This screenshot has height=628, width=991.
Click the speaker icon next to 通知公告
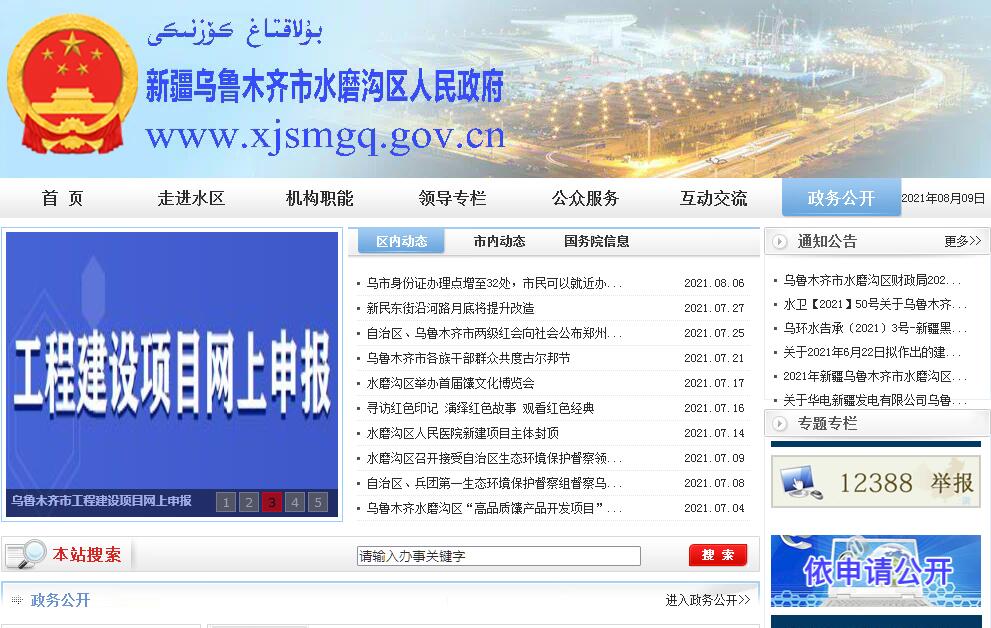[x=780, y=241]
